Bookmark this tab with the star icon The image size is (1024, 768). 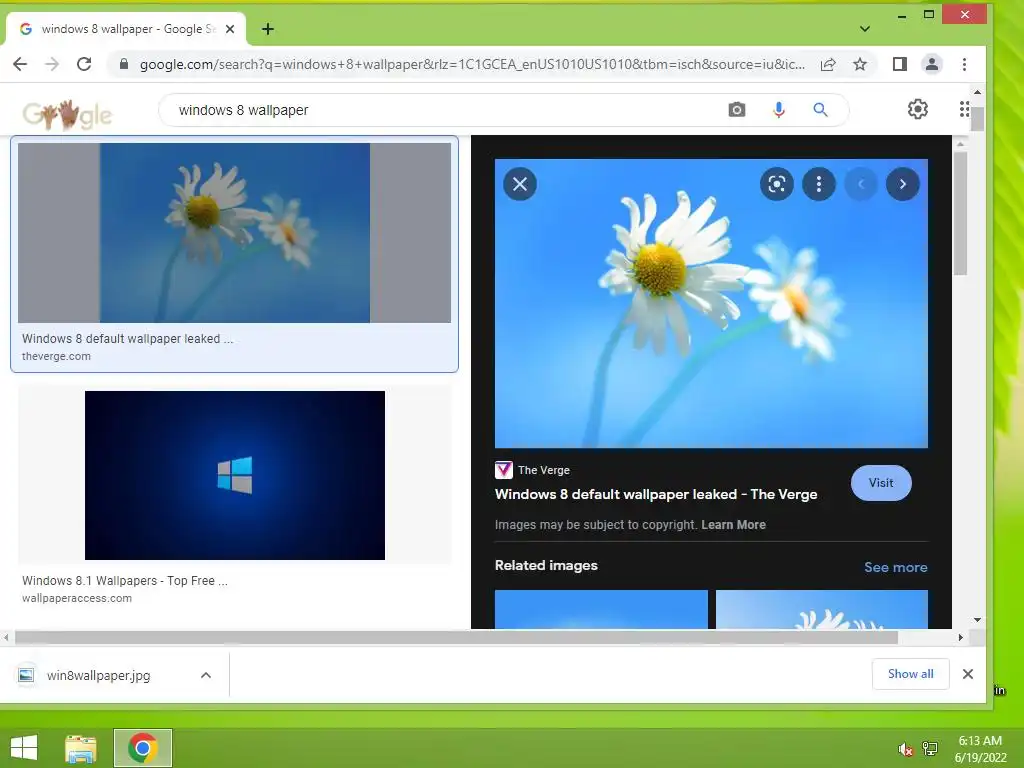pyautogui.click(x=860, y=64)
